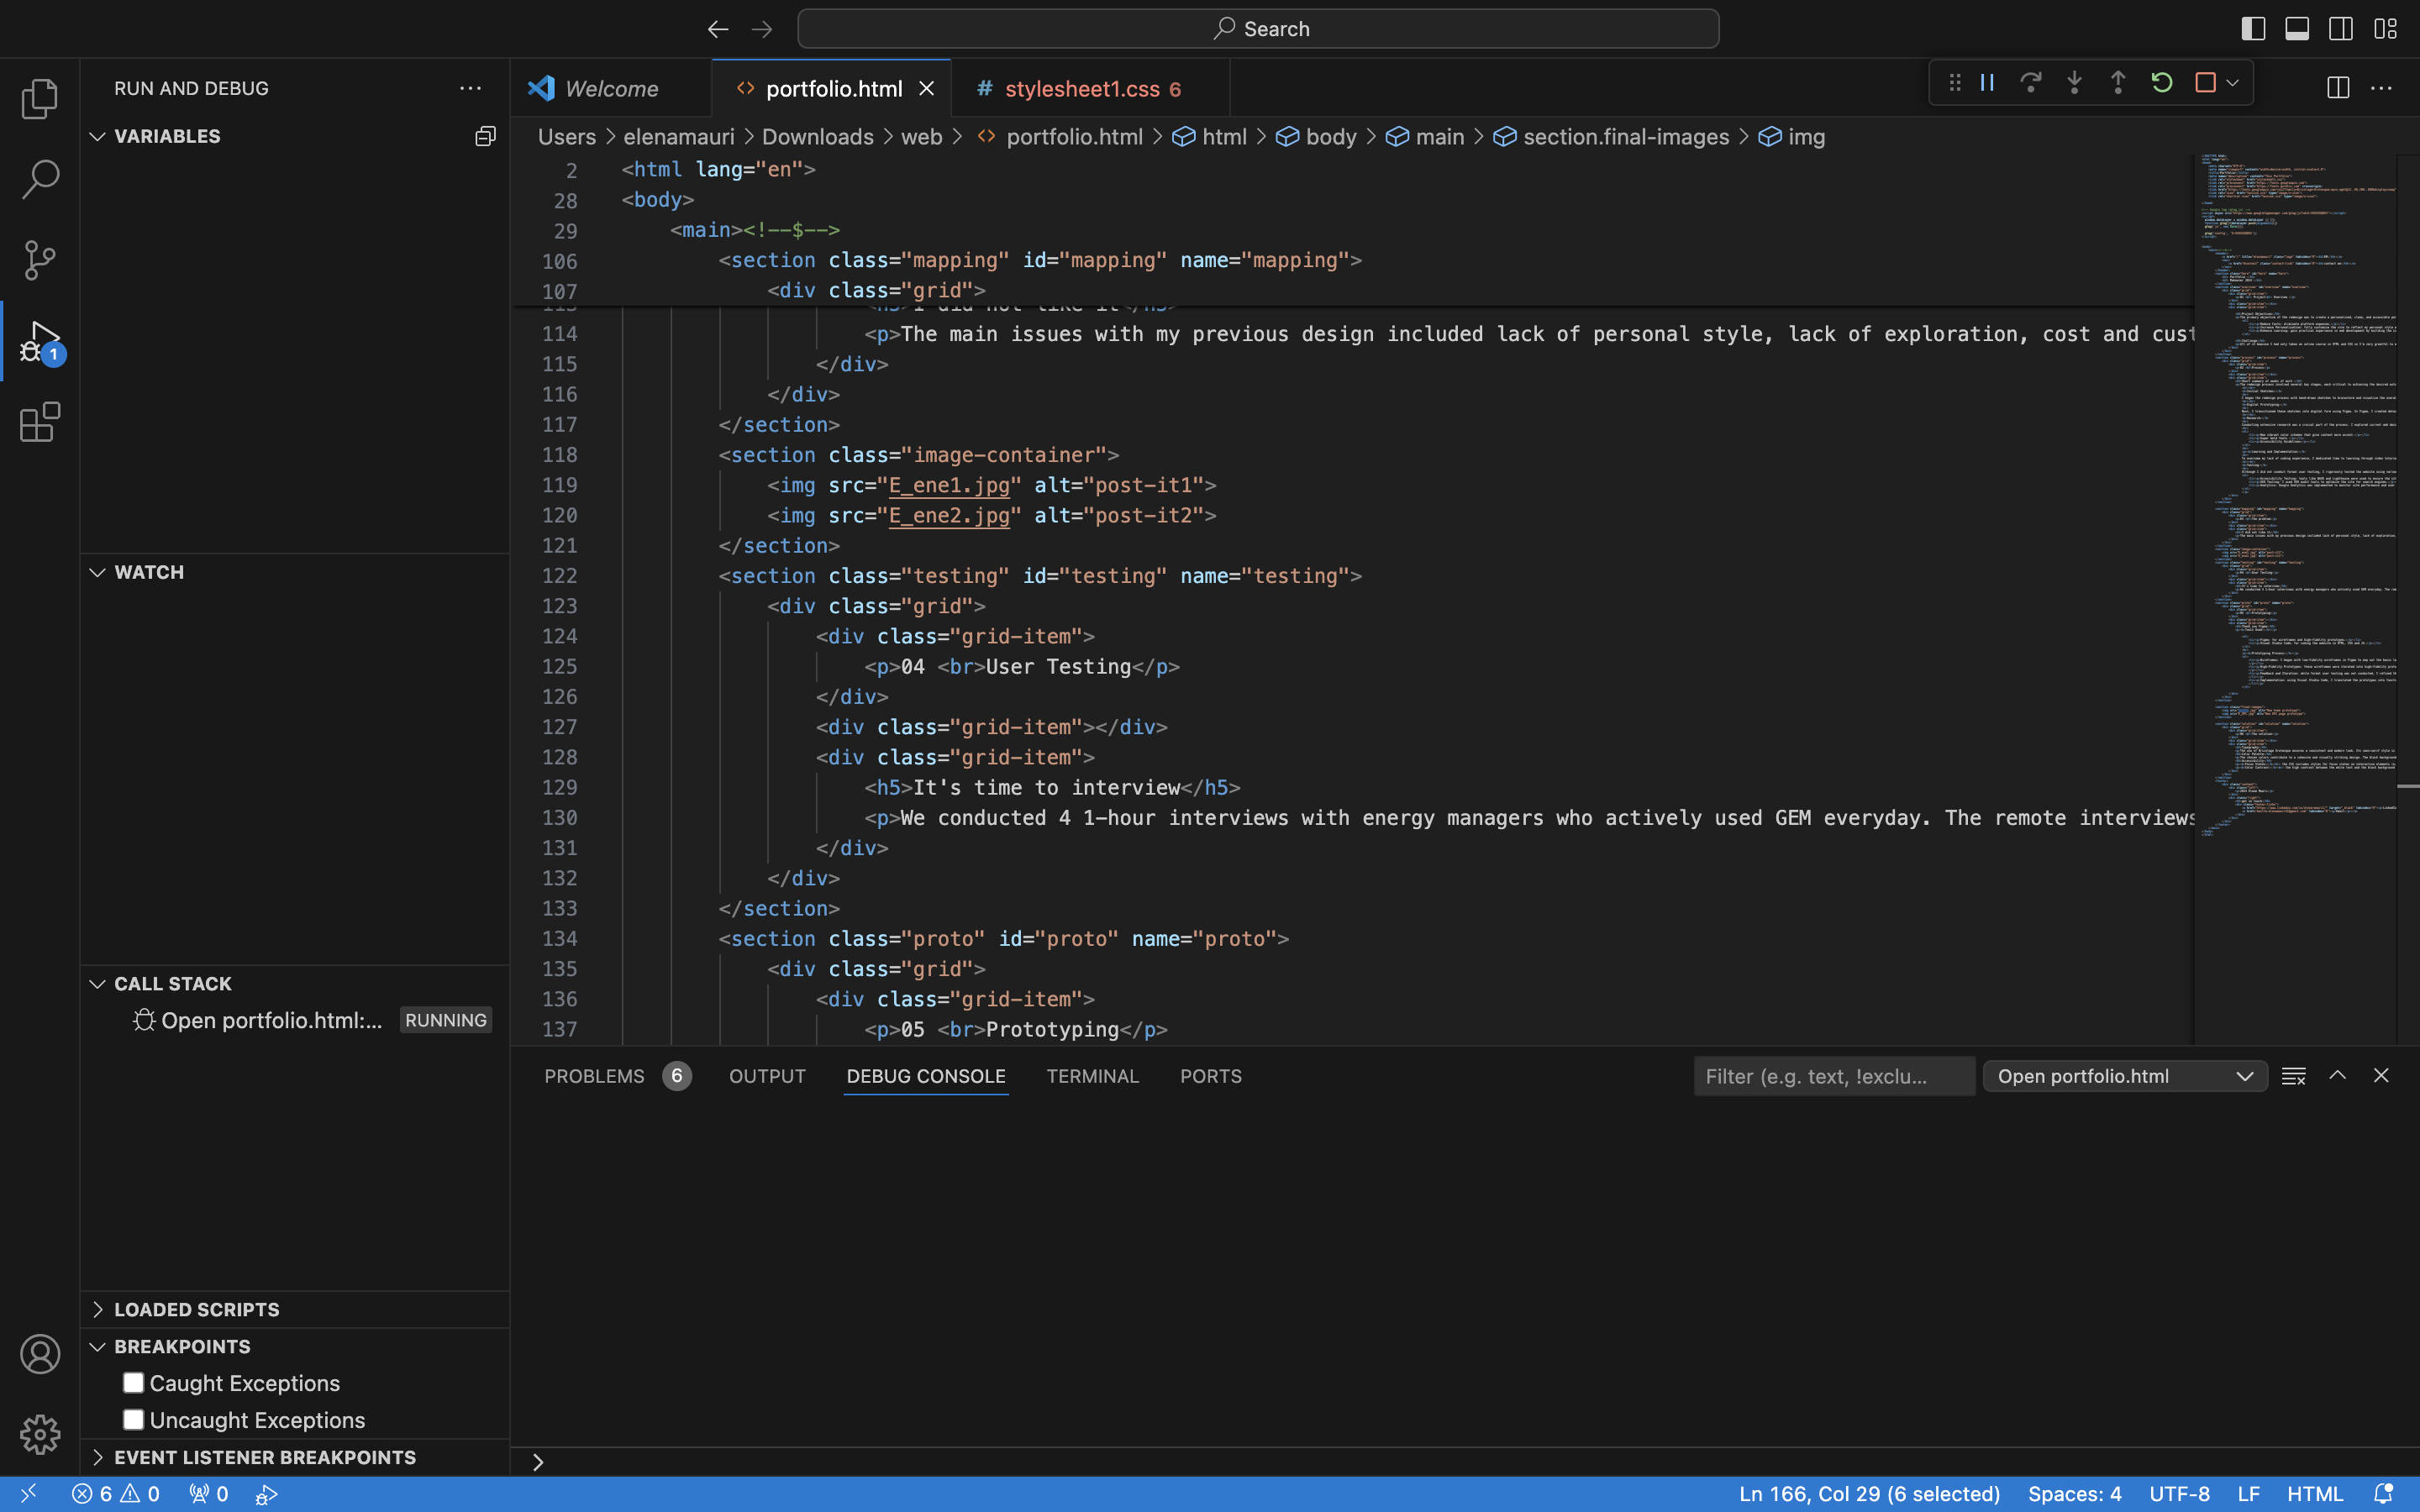Customize the editor layout
This screenshot has height=1512, width=2420.
[2385, 29]
